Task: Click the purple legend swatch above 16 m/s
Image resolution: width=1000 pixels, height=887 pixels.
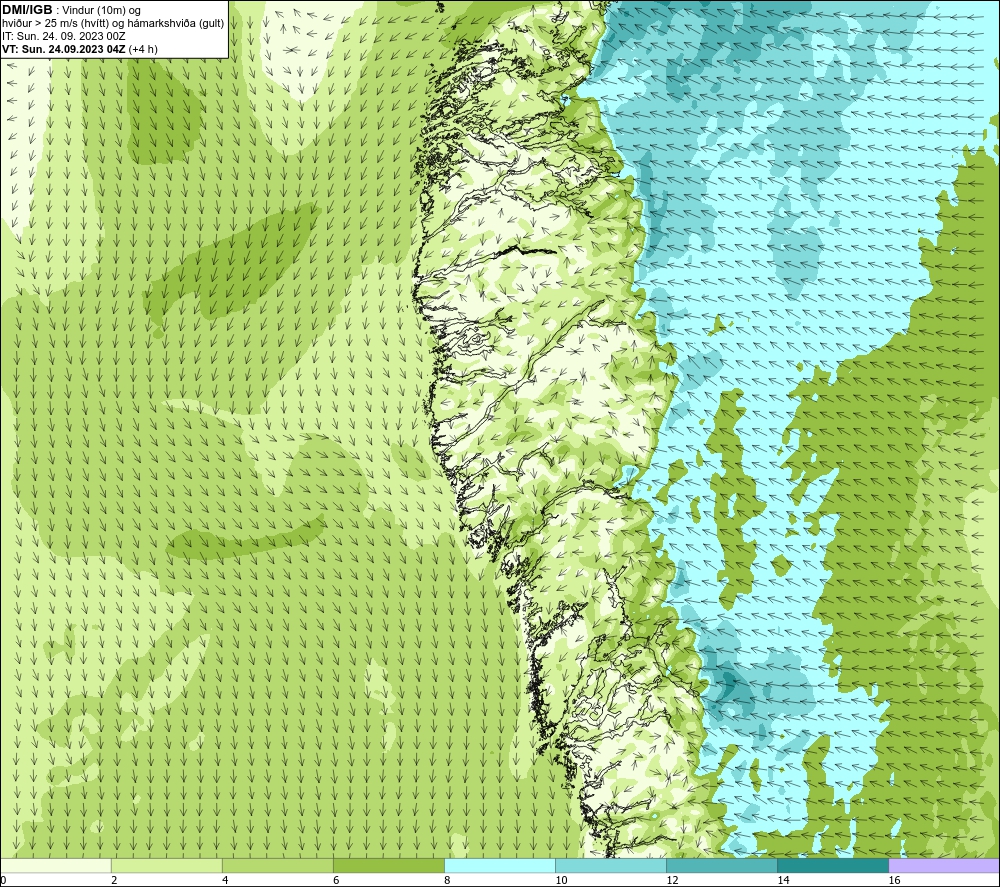Action: pos(944,865)
